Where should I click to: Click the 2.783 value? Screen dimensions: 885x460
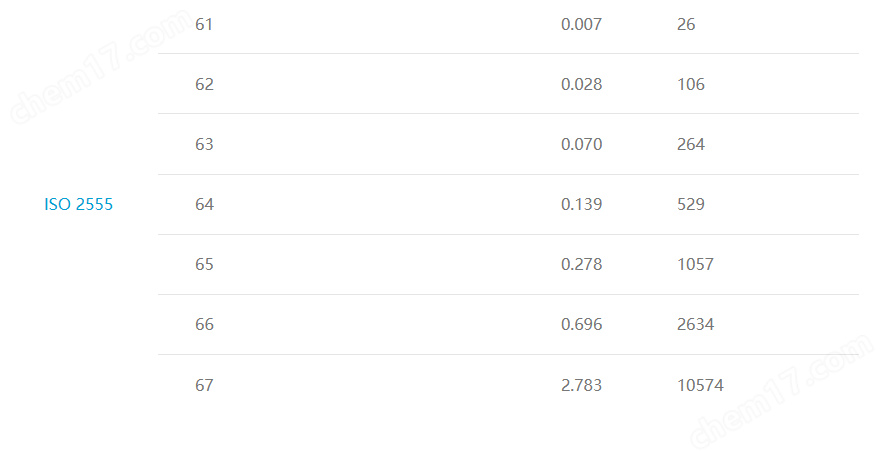coord(581,385)
